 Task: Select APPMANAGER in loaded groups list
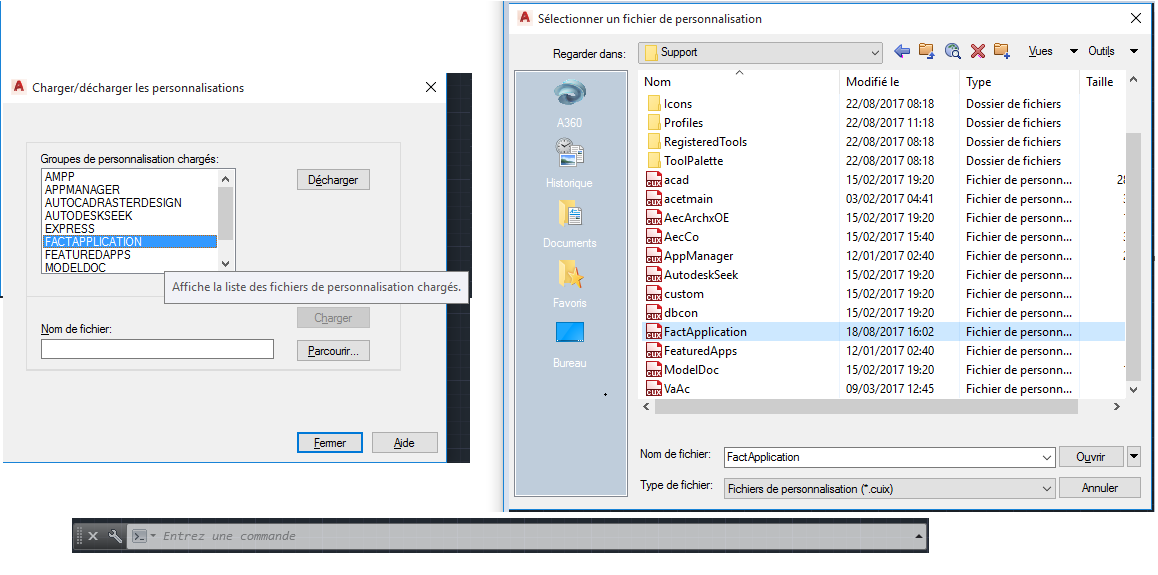pos(130,190)
